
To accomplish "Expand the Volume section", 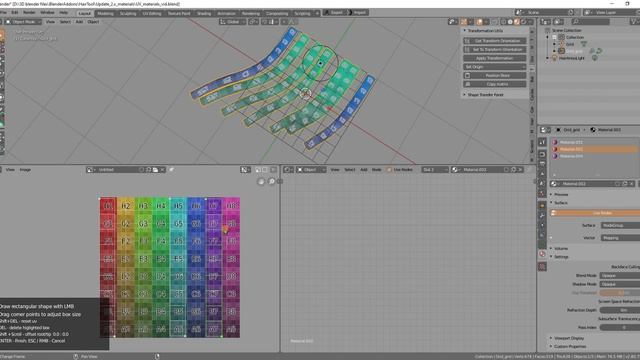I will click(560, 249).
